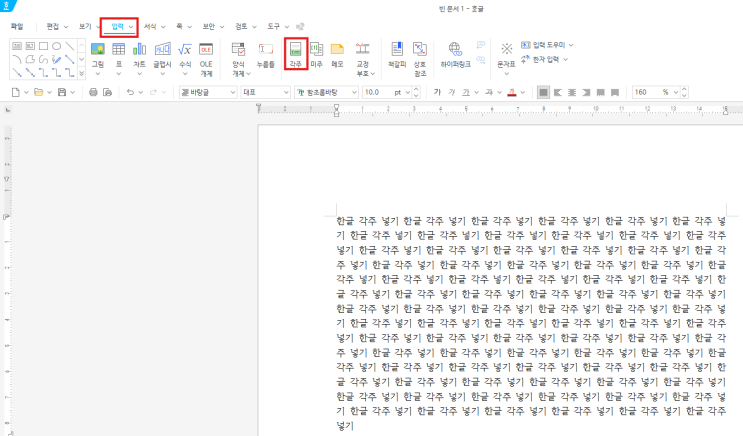
Task: Set justified (both sides) paragraph alignment
Action: (x=544, y=92)
